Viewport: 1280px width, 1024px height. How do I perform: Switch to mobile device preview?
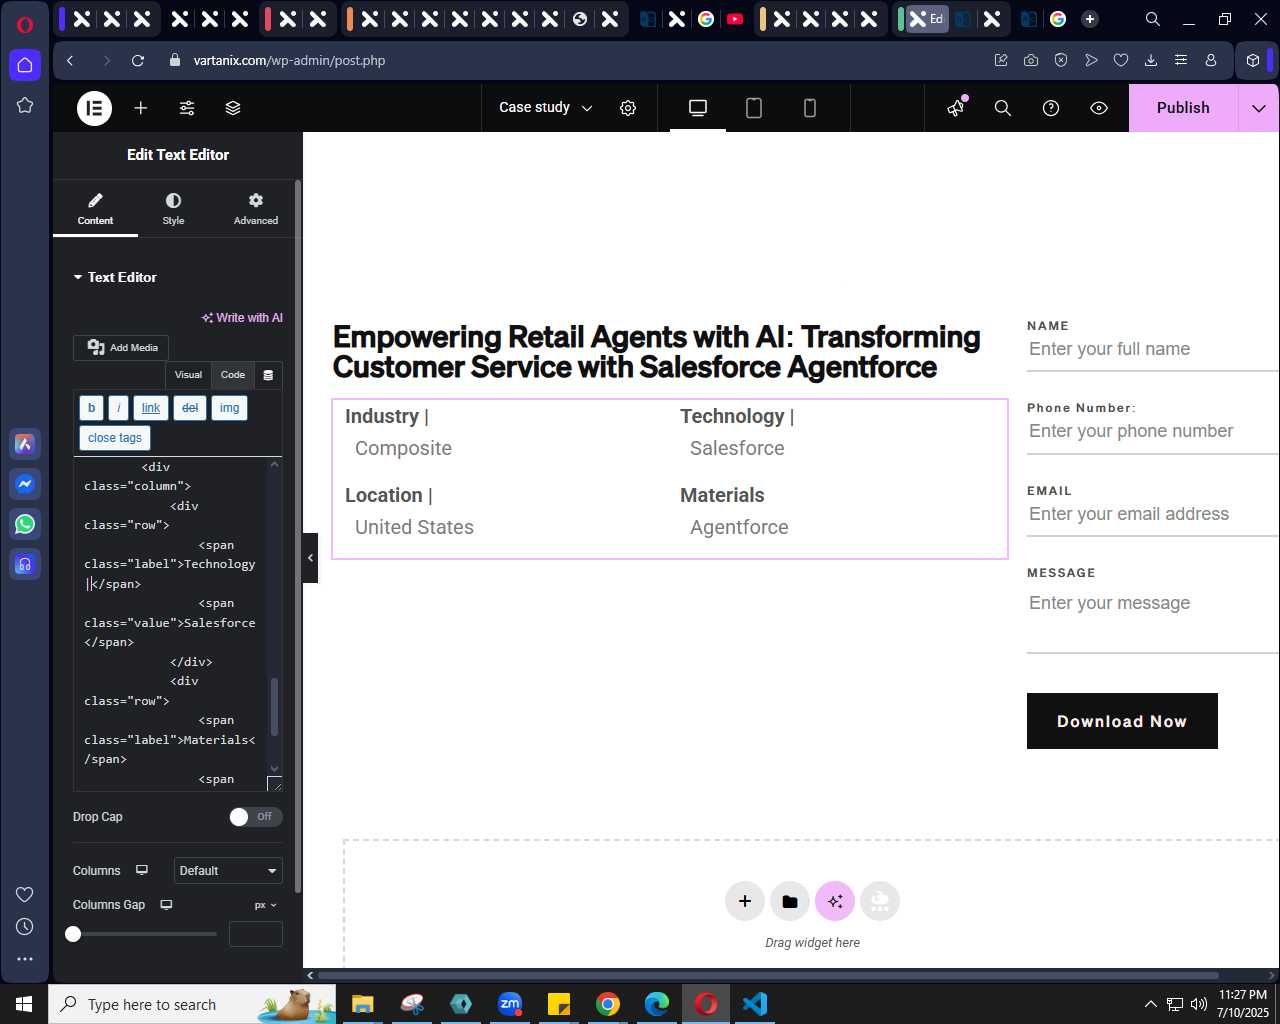coord(810,108)
